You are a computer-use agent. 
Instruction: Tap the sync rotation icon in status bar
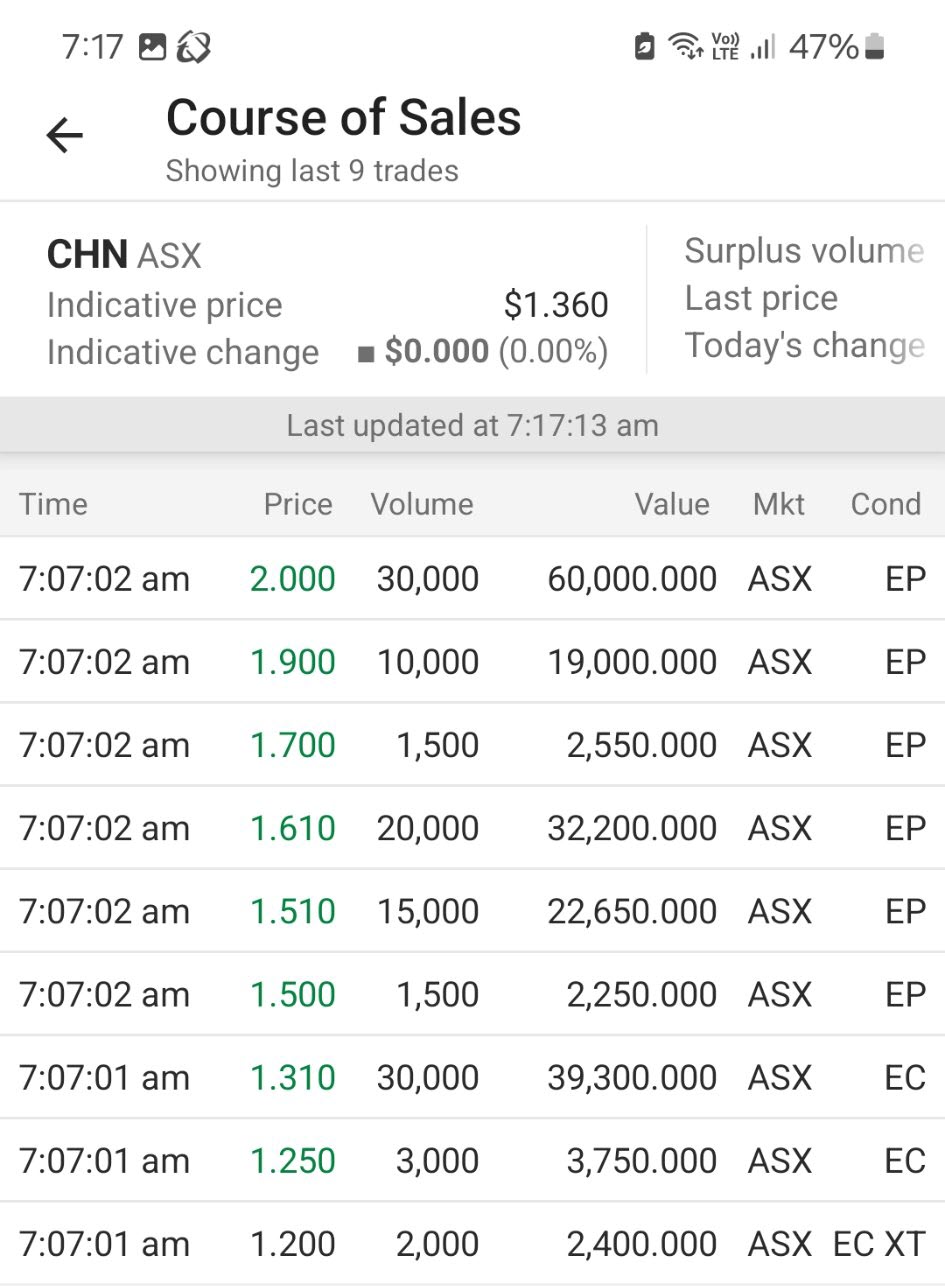pos(194,47)
